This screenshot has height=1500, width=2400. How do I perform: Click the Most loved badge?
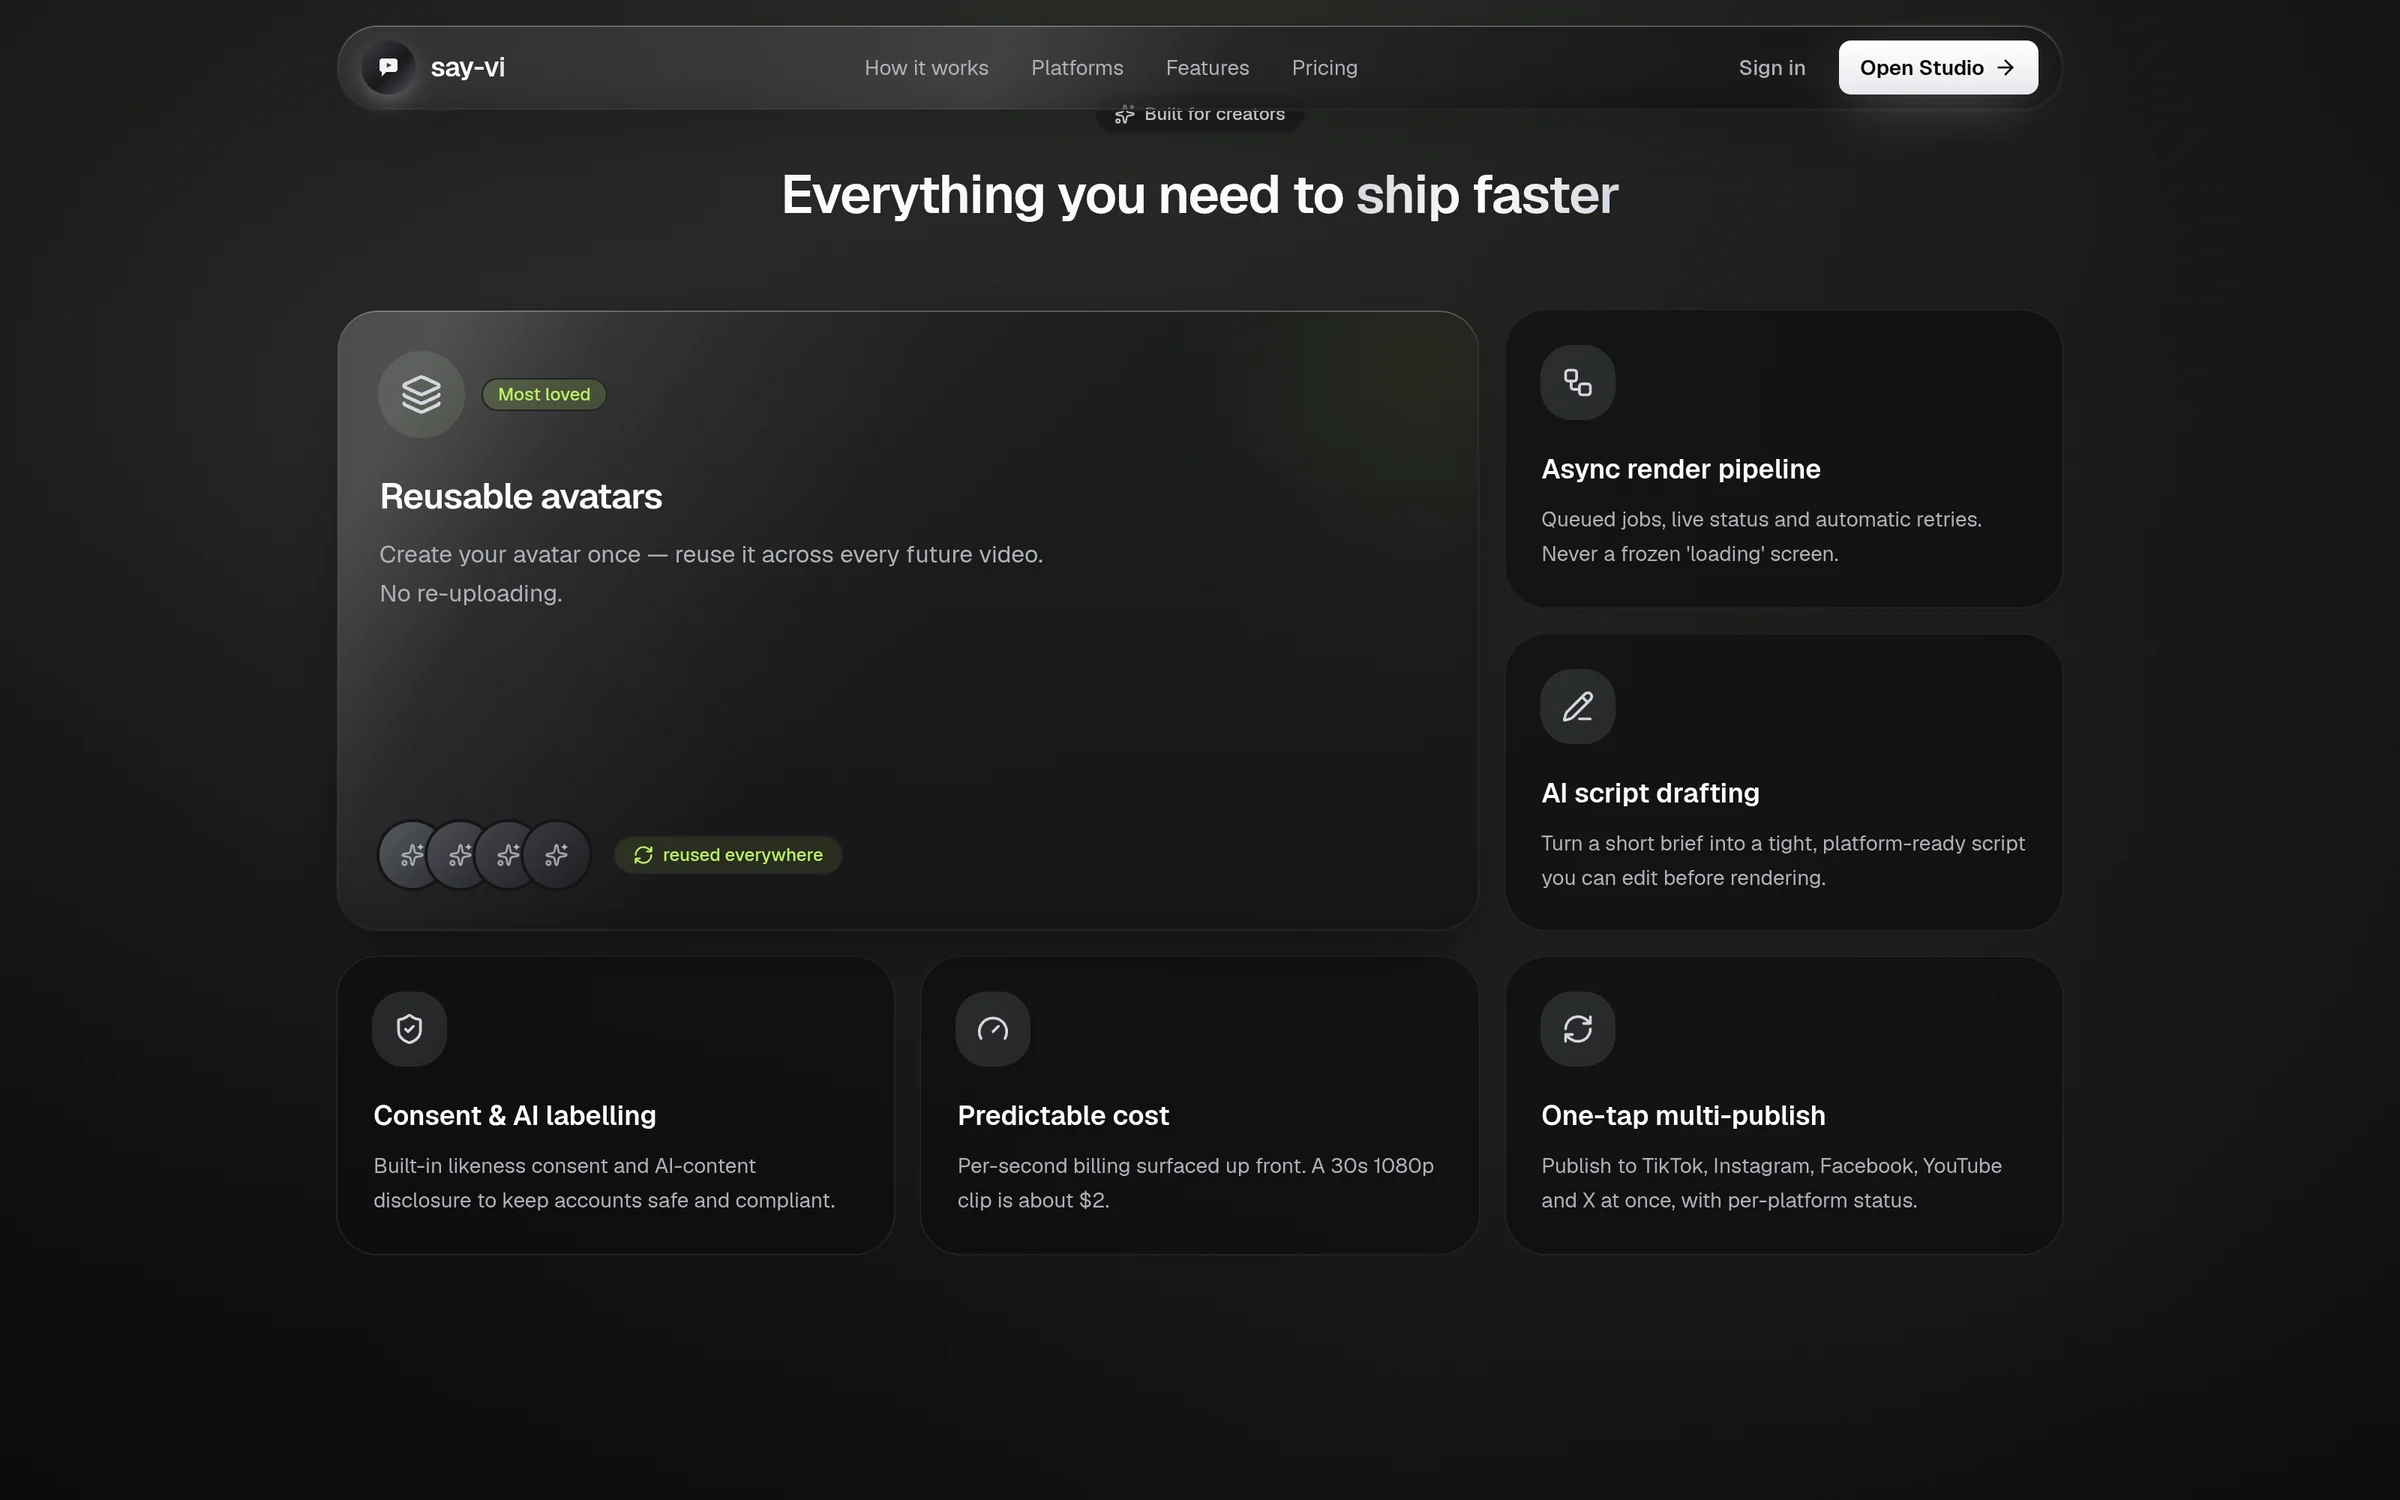click(x=544, y=394)
